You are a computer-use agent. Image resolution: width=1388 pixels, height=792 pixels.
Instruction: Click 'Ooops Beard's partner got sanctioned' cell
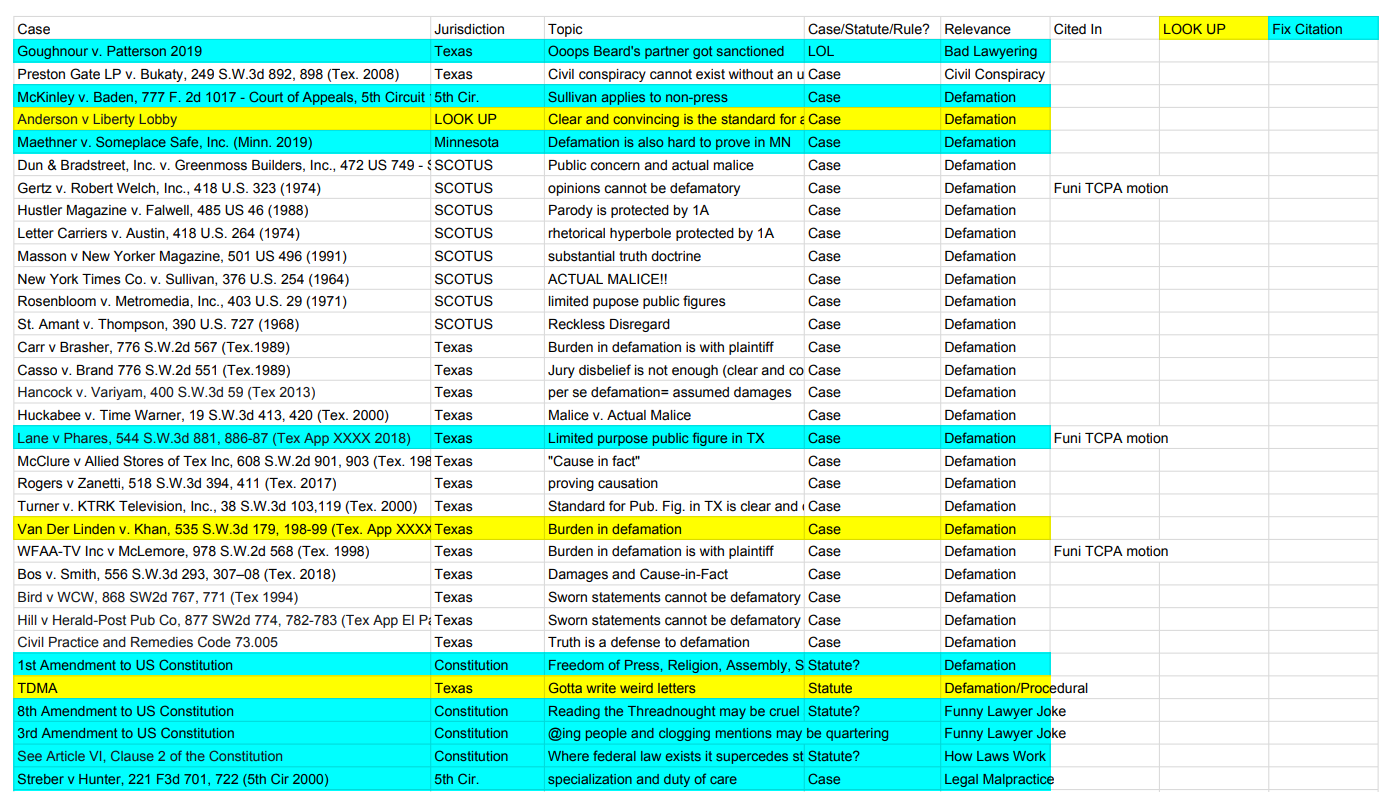(674, 51)
